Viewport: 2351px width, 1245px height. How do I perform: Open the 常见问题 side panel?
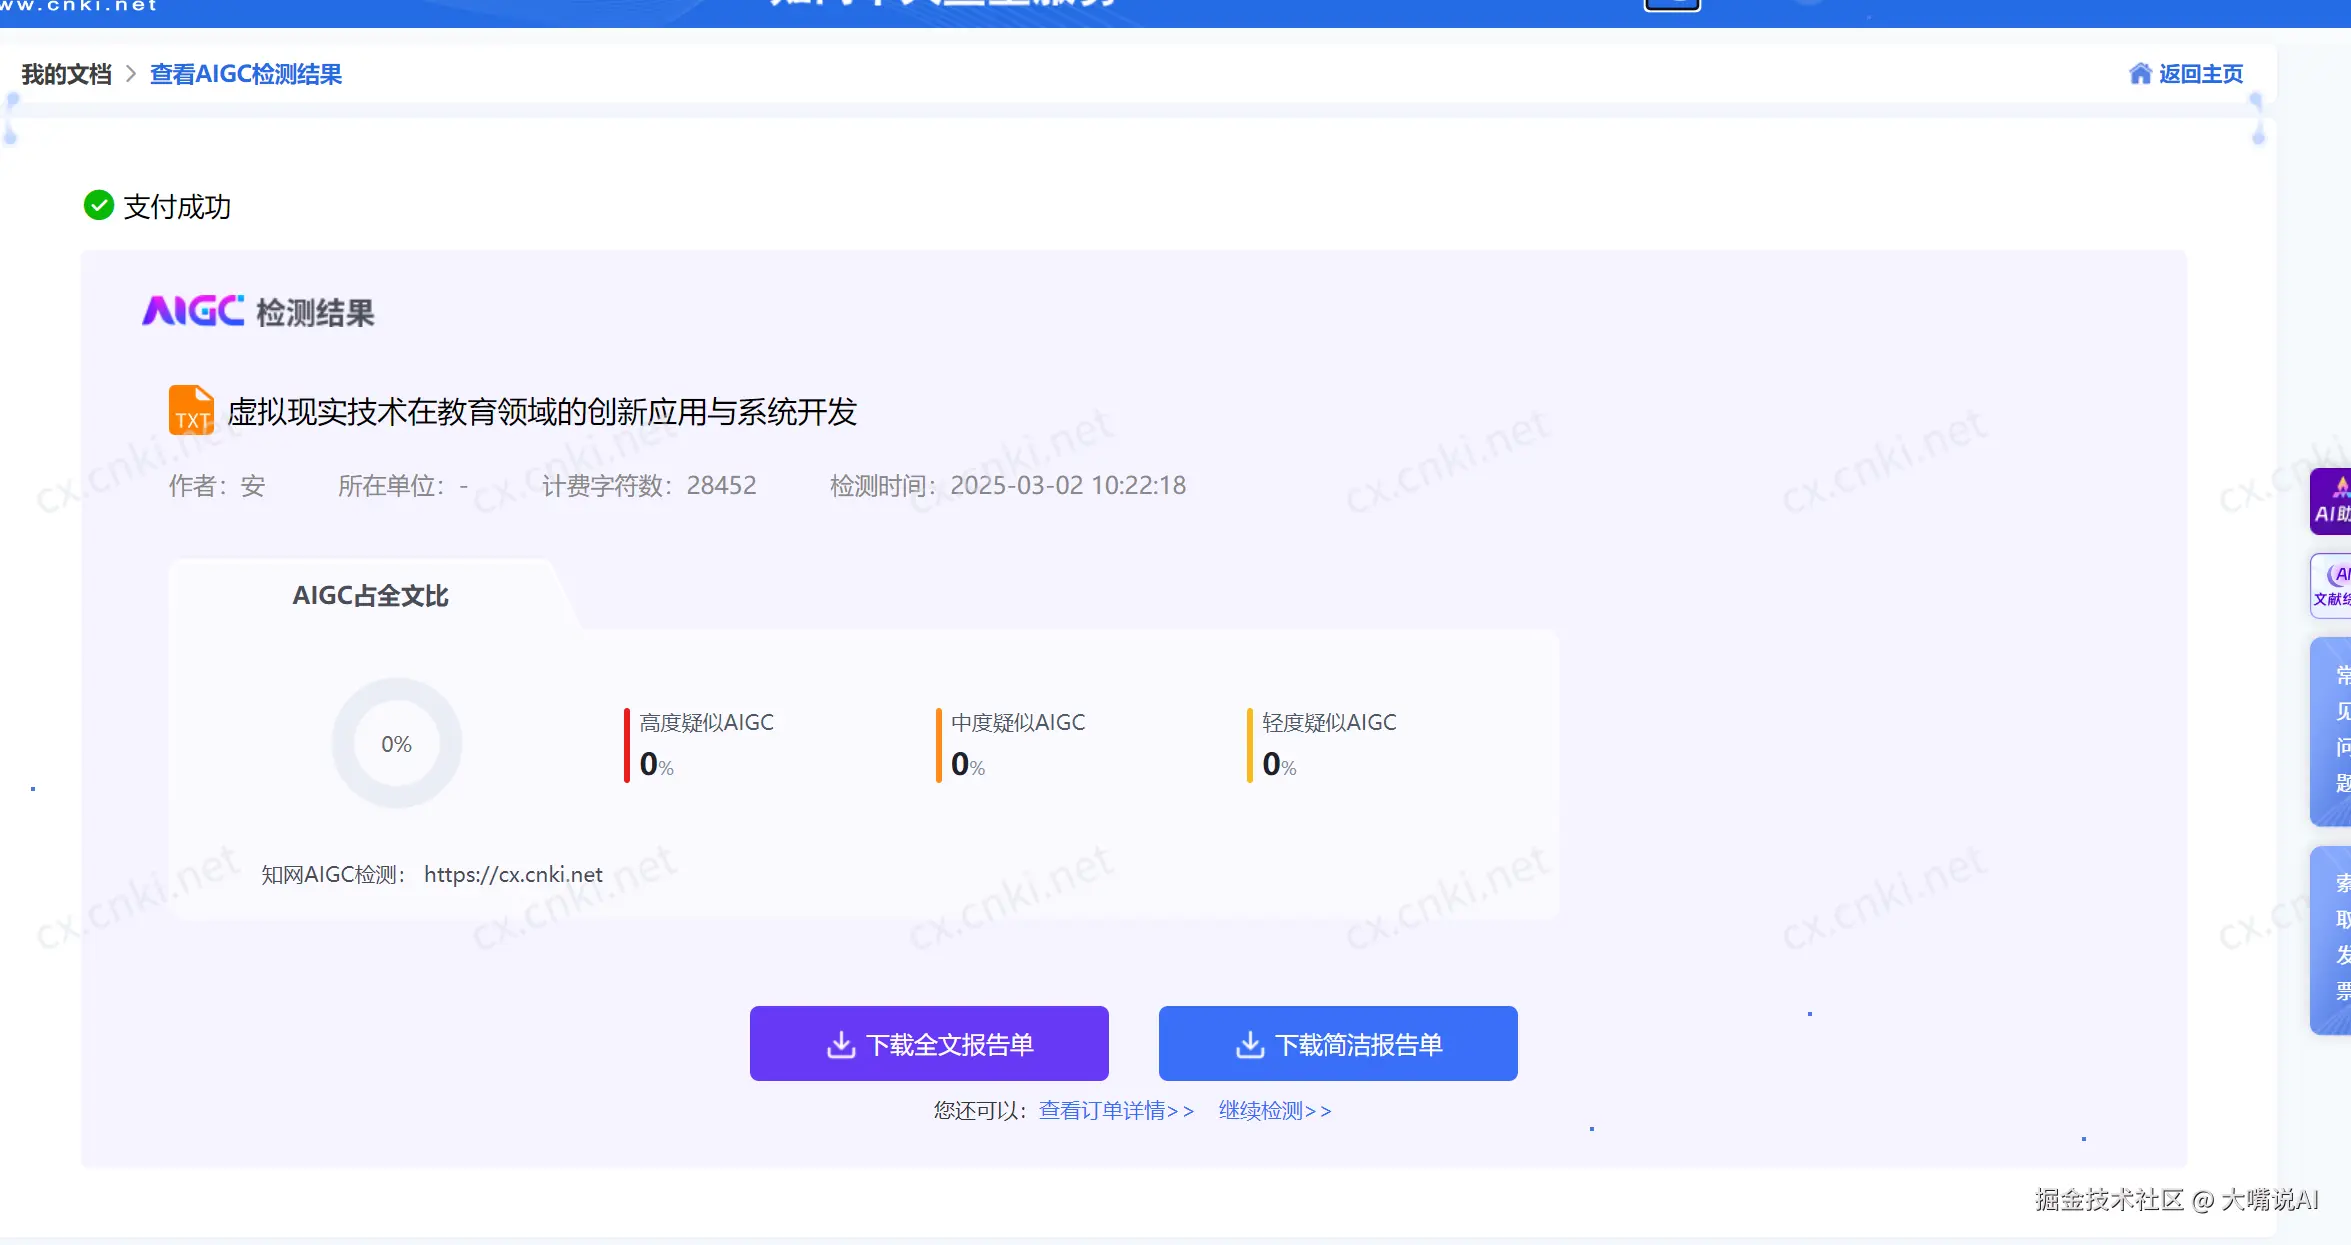(2332, 731)
